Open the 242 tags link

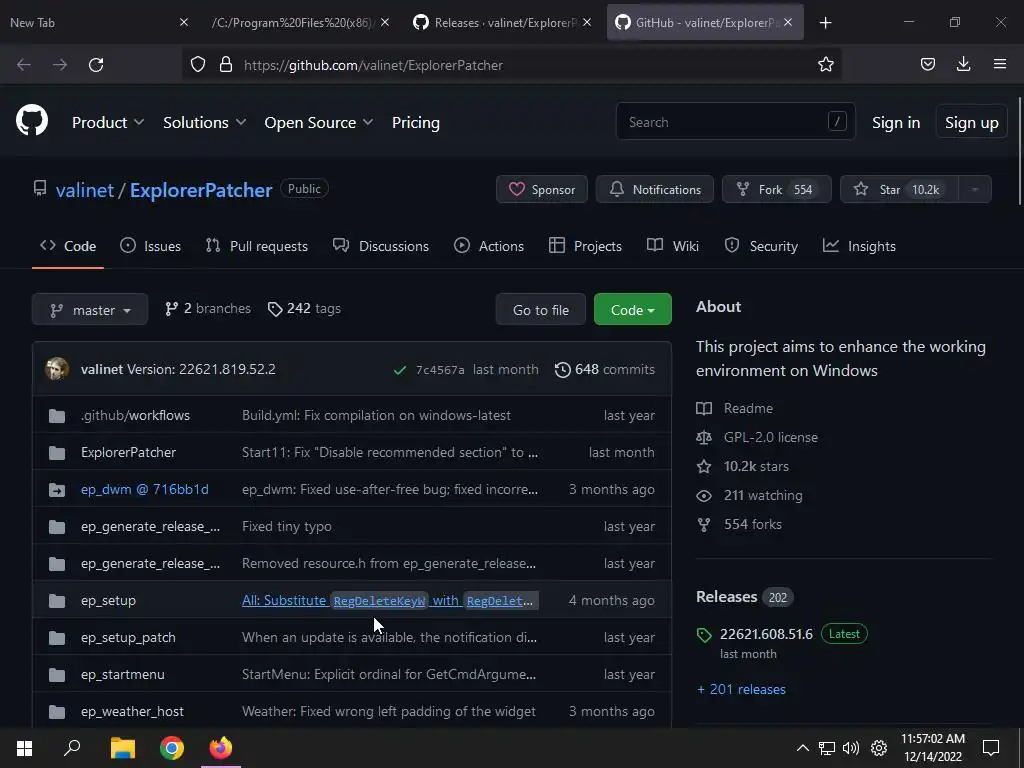point(304,308)
